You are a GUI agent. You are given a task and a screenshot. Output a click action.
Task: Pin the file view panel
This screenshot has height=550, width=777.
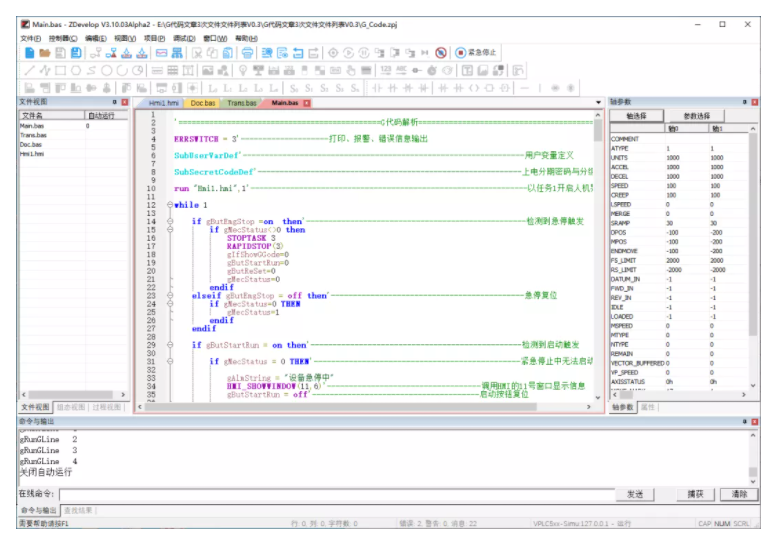[x=114, y=102]
